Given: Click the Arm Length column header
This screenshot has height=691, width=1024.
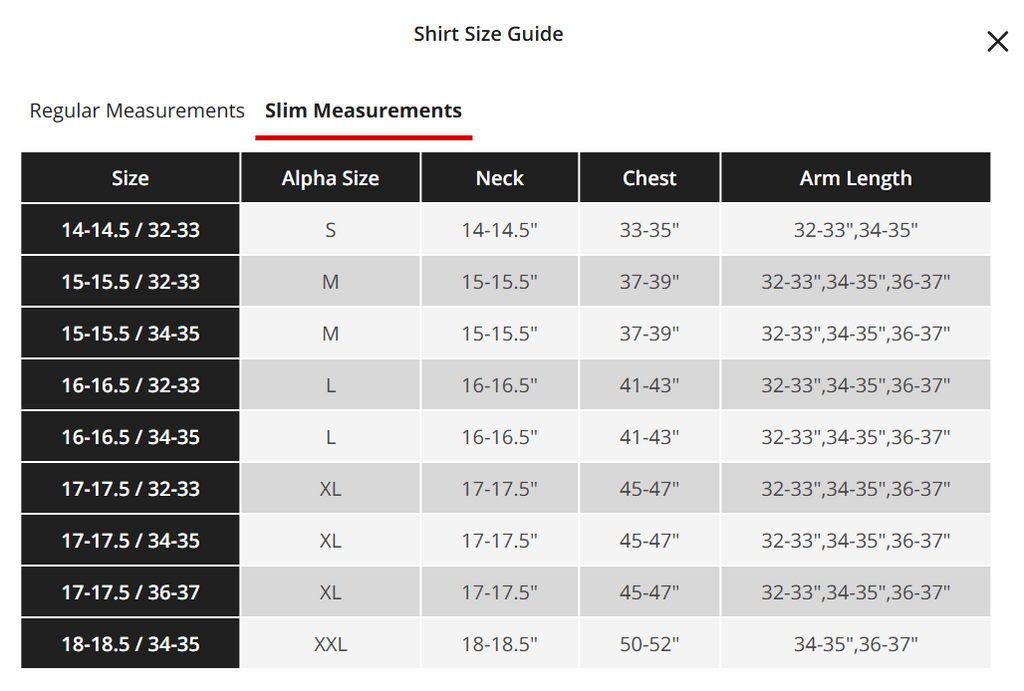Looking at the screenshot, I should tap(856, 178).
